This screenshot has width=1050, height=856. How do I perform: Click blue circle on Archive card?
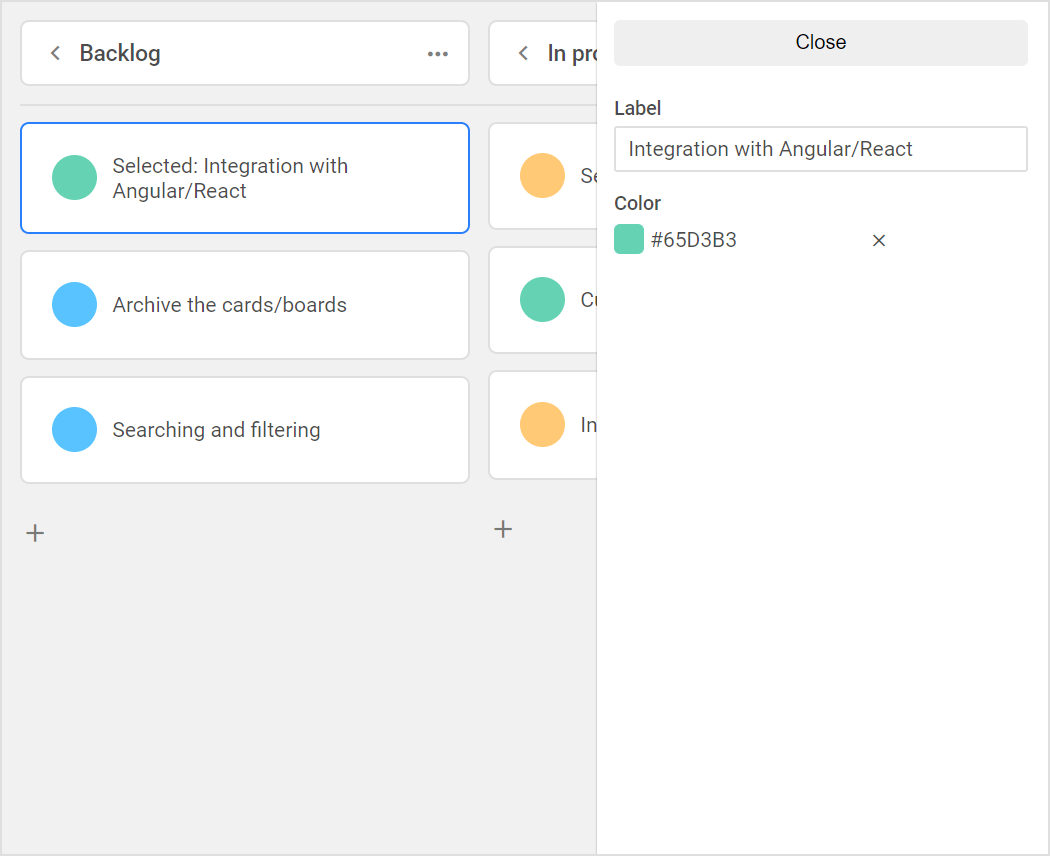(x=74, y=305)
